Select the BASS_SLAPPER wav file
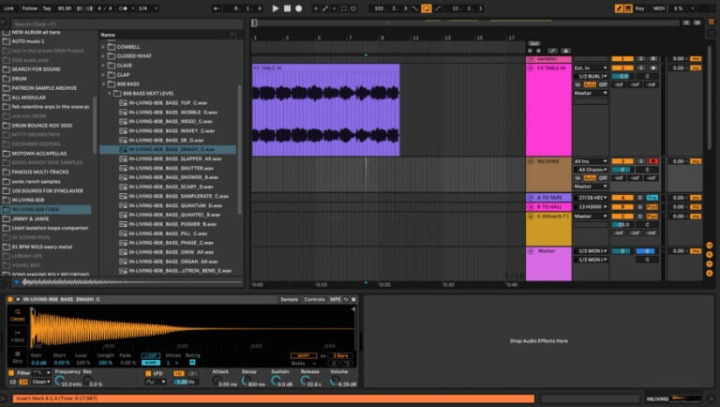This screenshot has height=407, width=720. coord(168,159)
